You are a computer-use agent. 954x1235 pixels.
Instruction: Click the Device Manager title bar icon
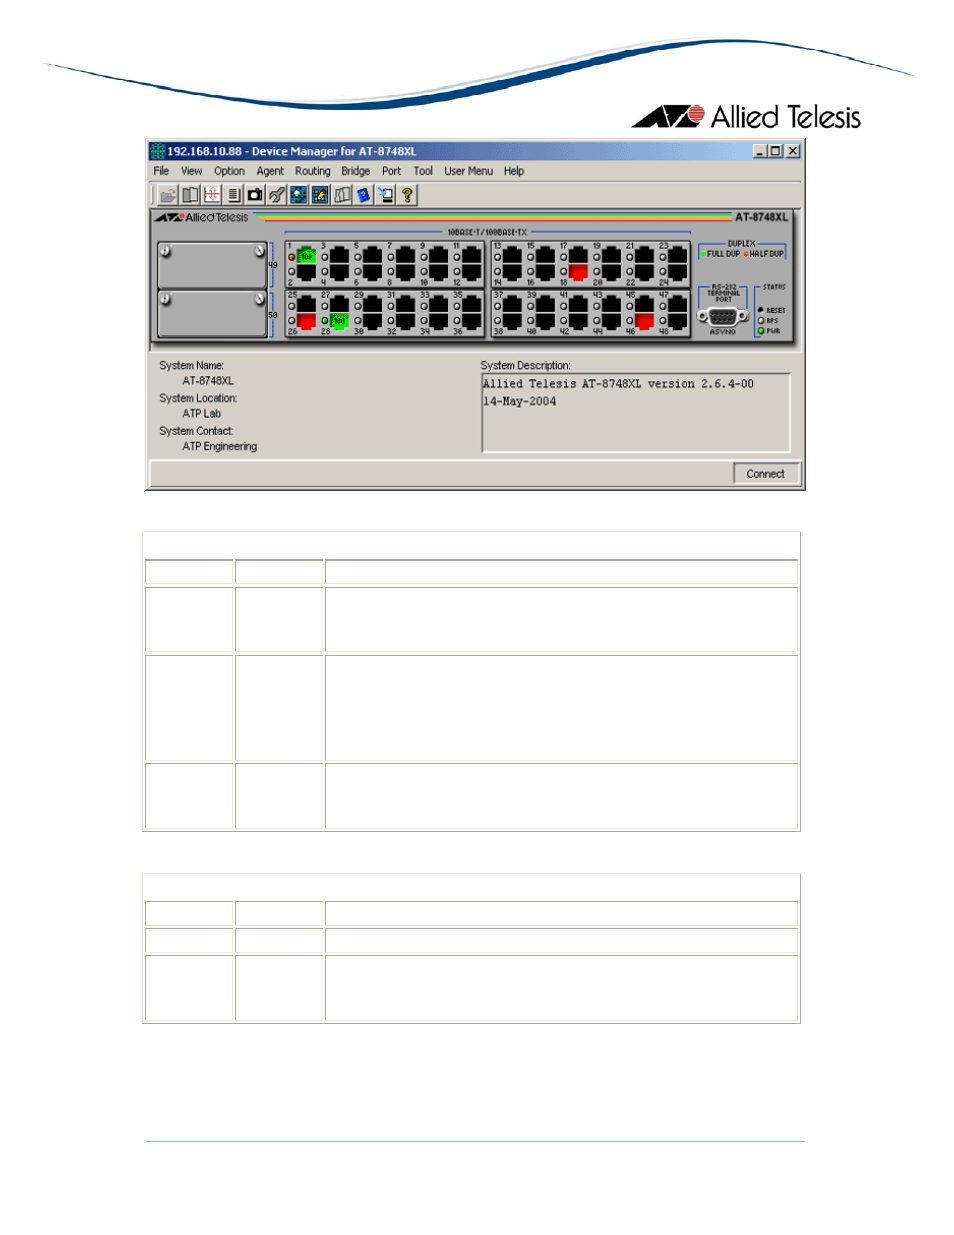[x=157, y=151]
